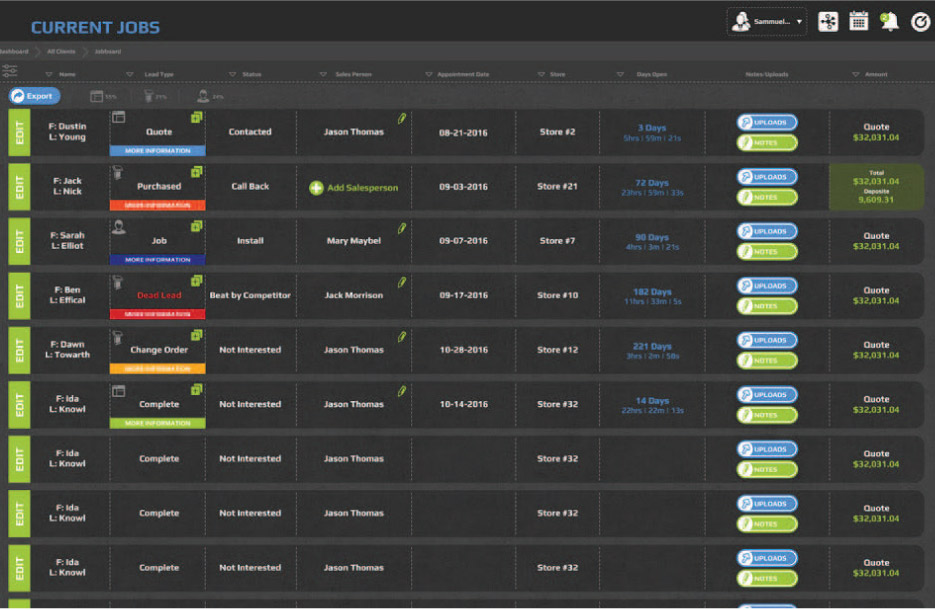Open the Status column filter triangle
This screenshot has height=610, width=935.
click(232, 75)
